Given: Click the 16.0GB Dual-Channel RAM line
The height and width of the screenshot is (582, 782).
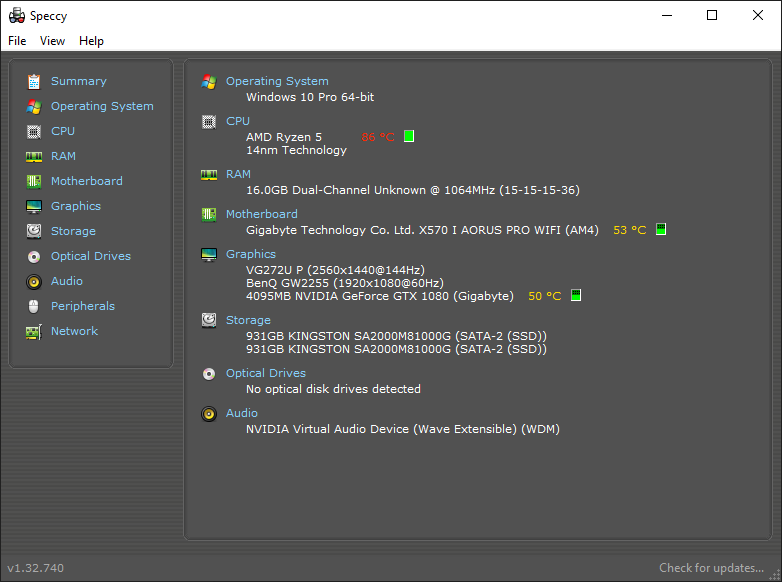Looking at the screenshot, I should [413, 190].
